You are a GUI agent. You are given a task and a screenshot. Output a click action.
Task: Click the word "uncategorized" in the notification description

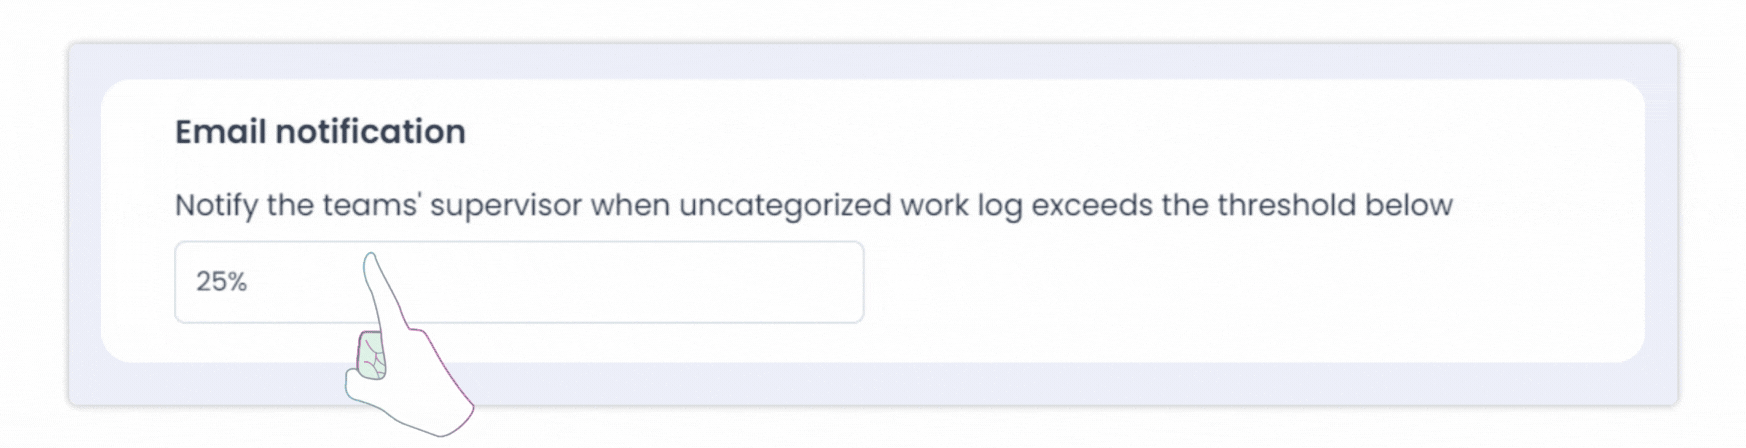[785, 205]
